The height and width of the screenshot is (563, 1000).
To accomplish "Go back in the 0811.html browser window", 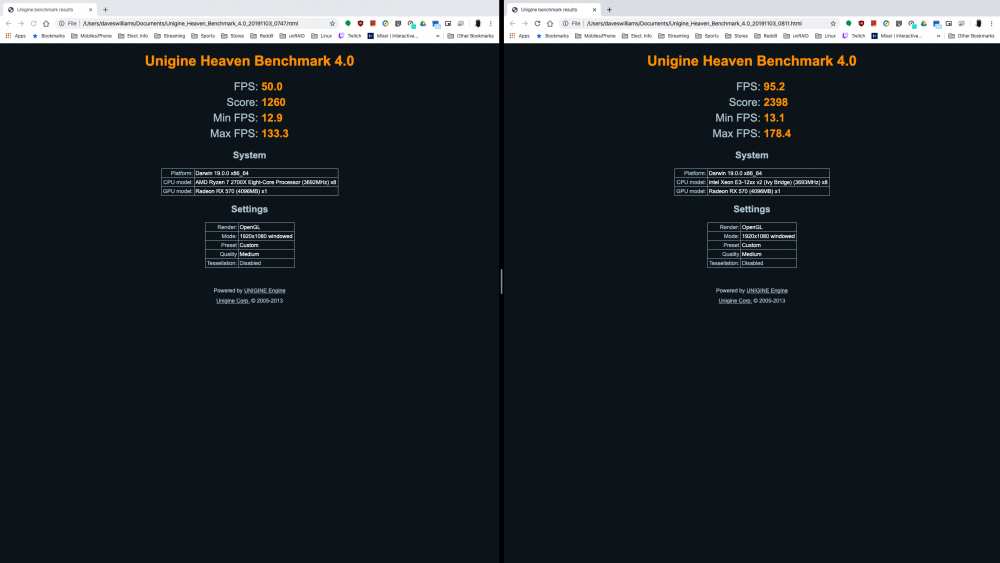I will [x=512, y=24].
